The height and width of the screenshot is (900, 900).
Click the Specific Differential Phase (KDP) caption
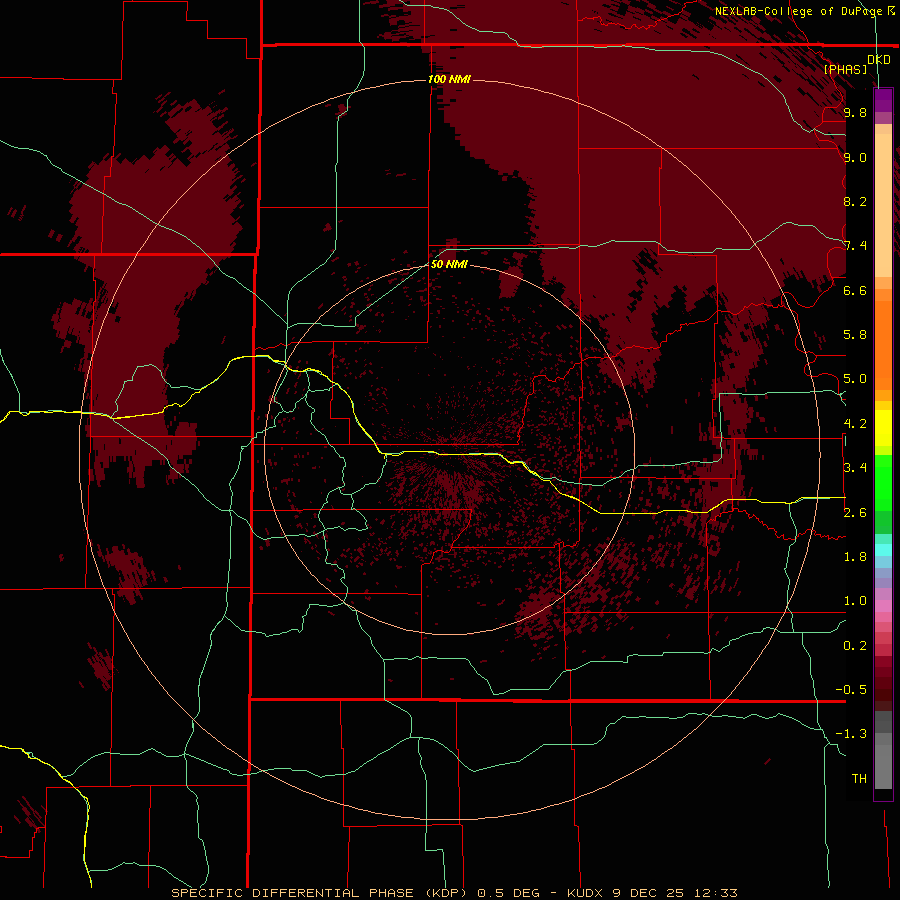[x=321, y=893]
